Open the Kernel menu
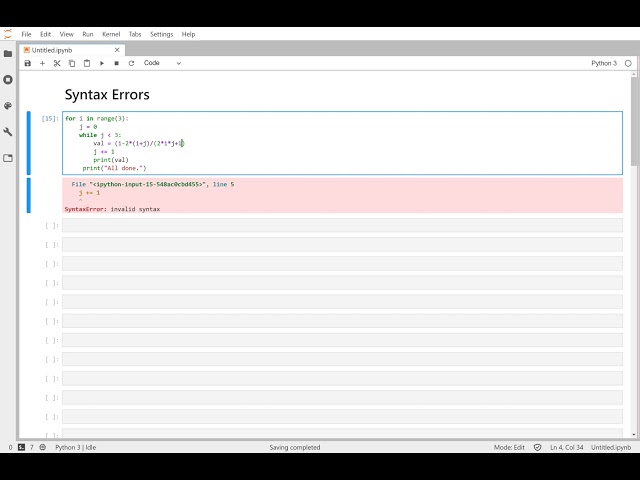Viewport: 640px width, 480px height. coord(111,34)
